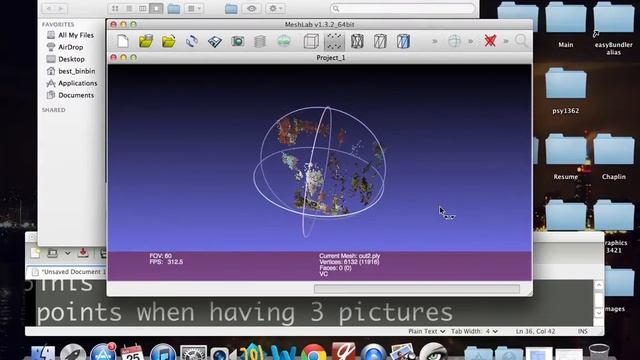Enable bounding box render mode
The width and height of the screenshot is (640, 360).
point(311,41)
